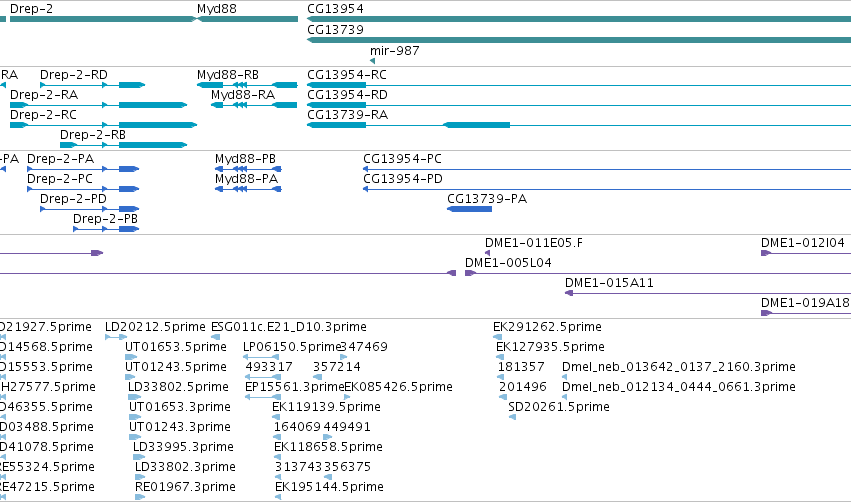The width and height of the screenshot is (851, 502).
Task: Click EST EK127935.5prime
Action: [550, 347]
